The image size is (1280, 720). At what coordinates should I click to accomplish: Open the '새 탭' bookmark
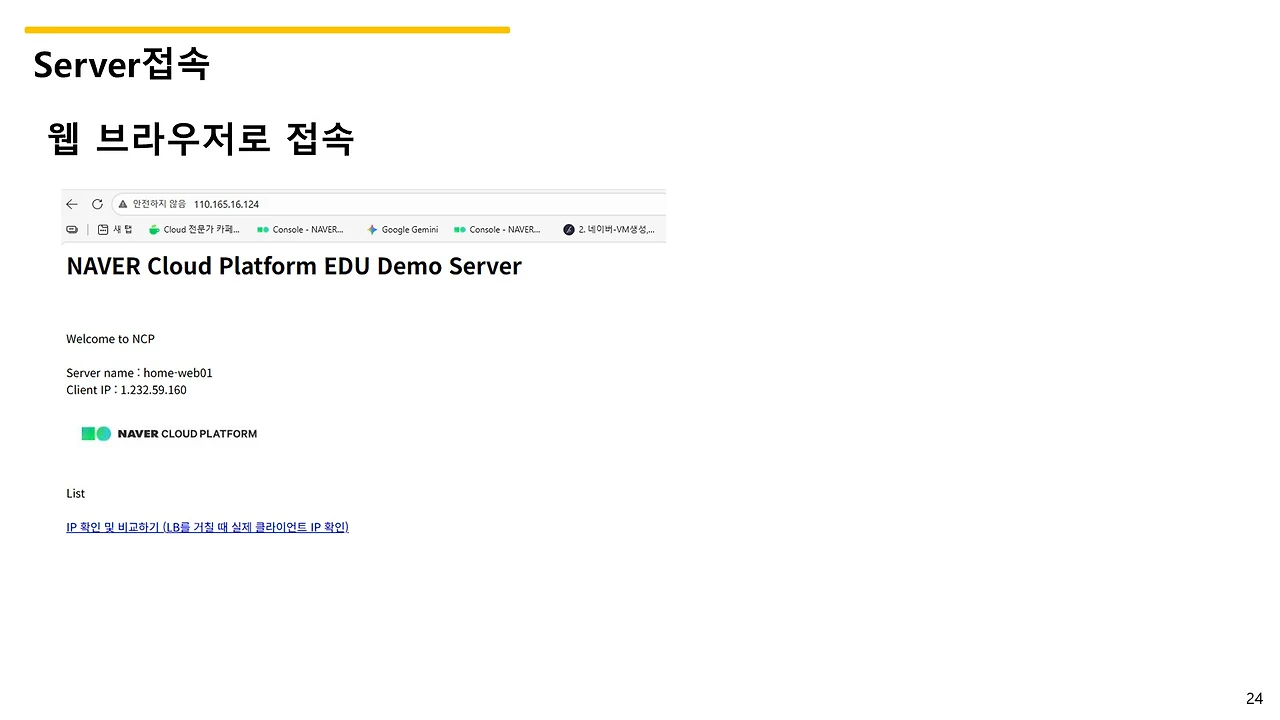click(x=115, y=229)
